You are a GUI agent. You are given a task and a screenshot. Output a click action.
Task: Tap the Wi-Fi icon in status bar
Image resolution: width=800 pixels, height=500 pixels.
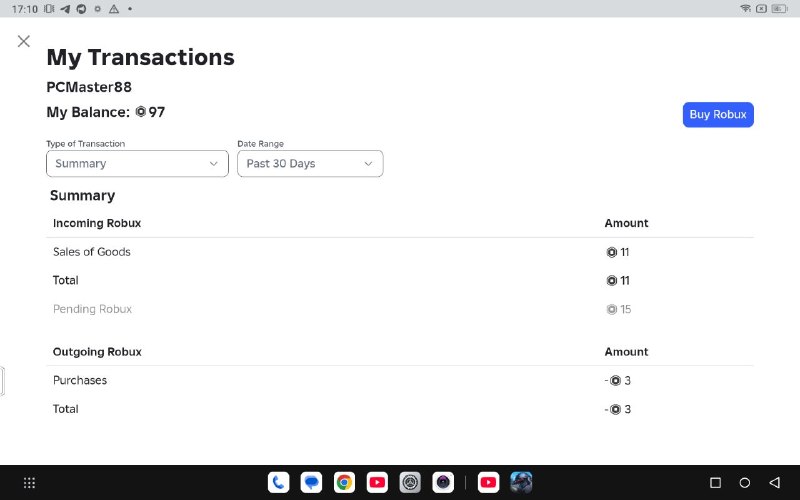[x=745, y=9]
